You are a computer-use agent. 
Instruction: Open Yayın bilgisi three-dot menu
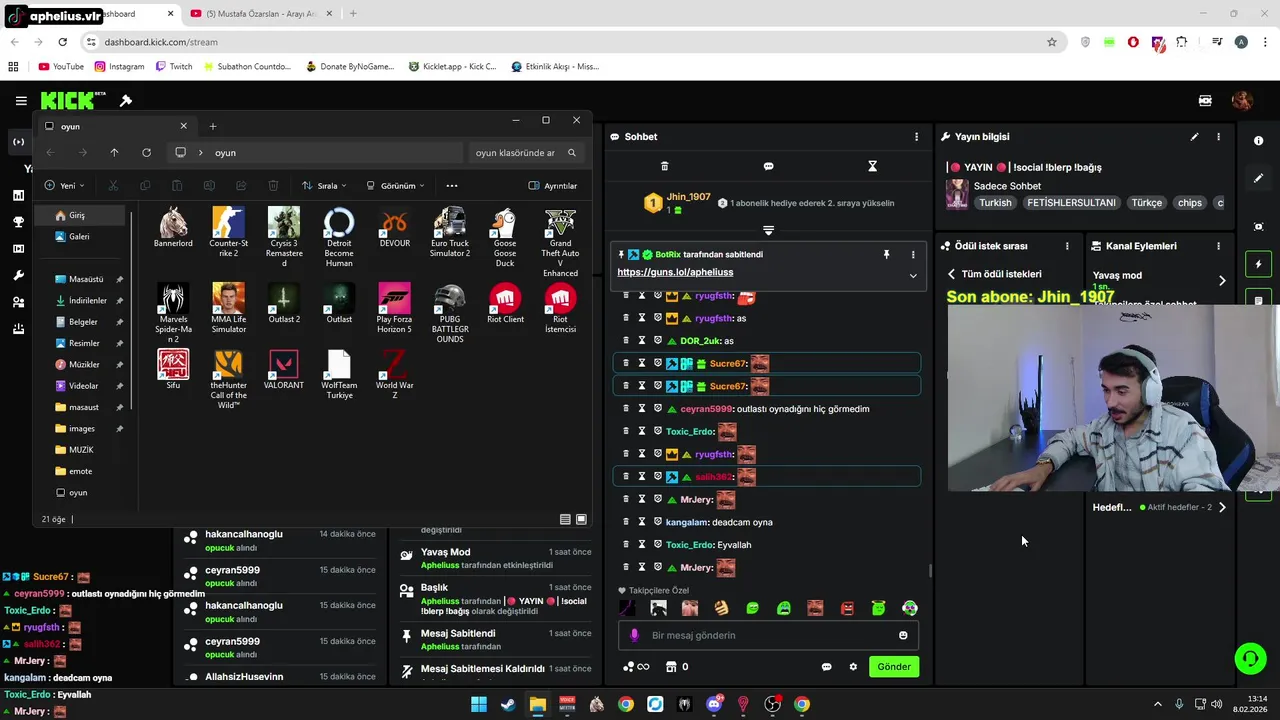pos(1218,137)
